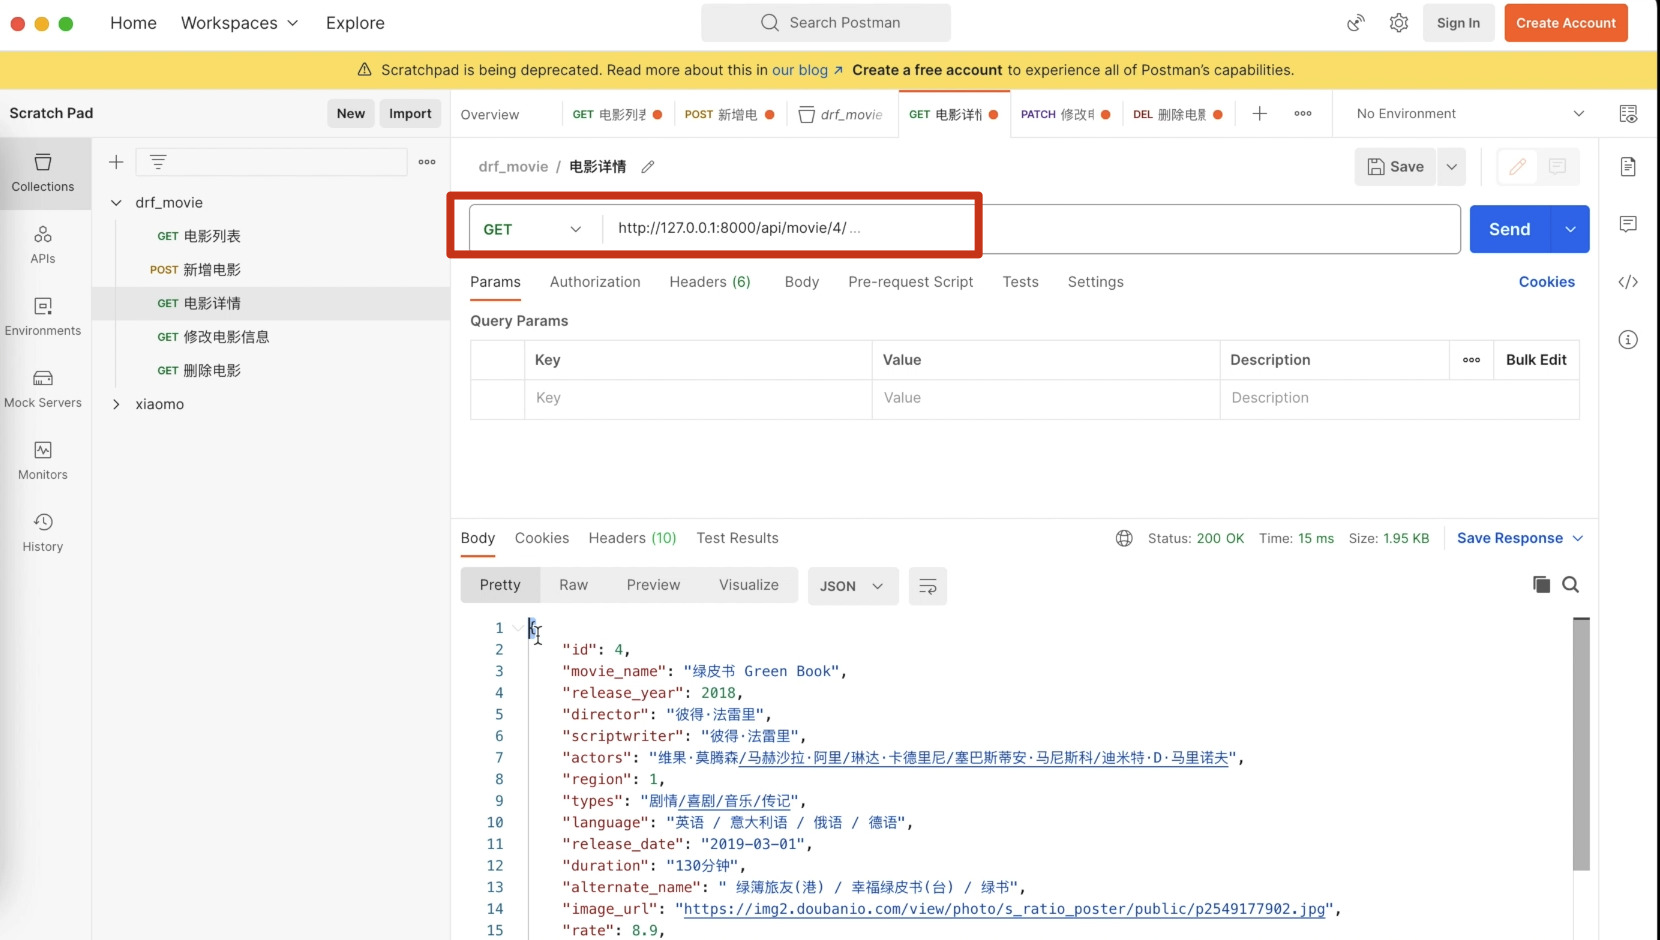Click the response body vertical scrollbar
The width and height of the screenshot is (1660, 940).
1581,745
